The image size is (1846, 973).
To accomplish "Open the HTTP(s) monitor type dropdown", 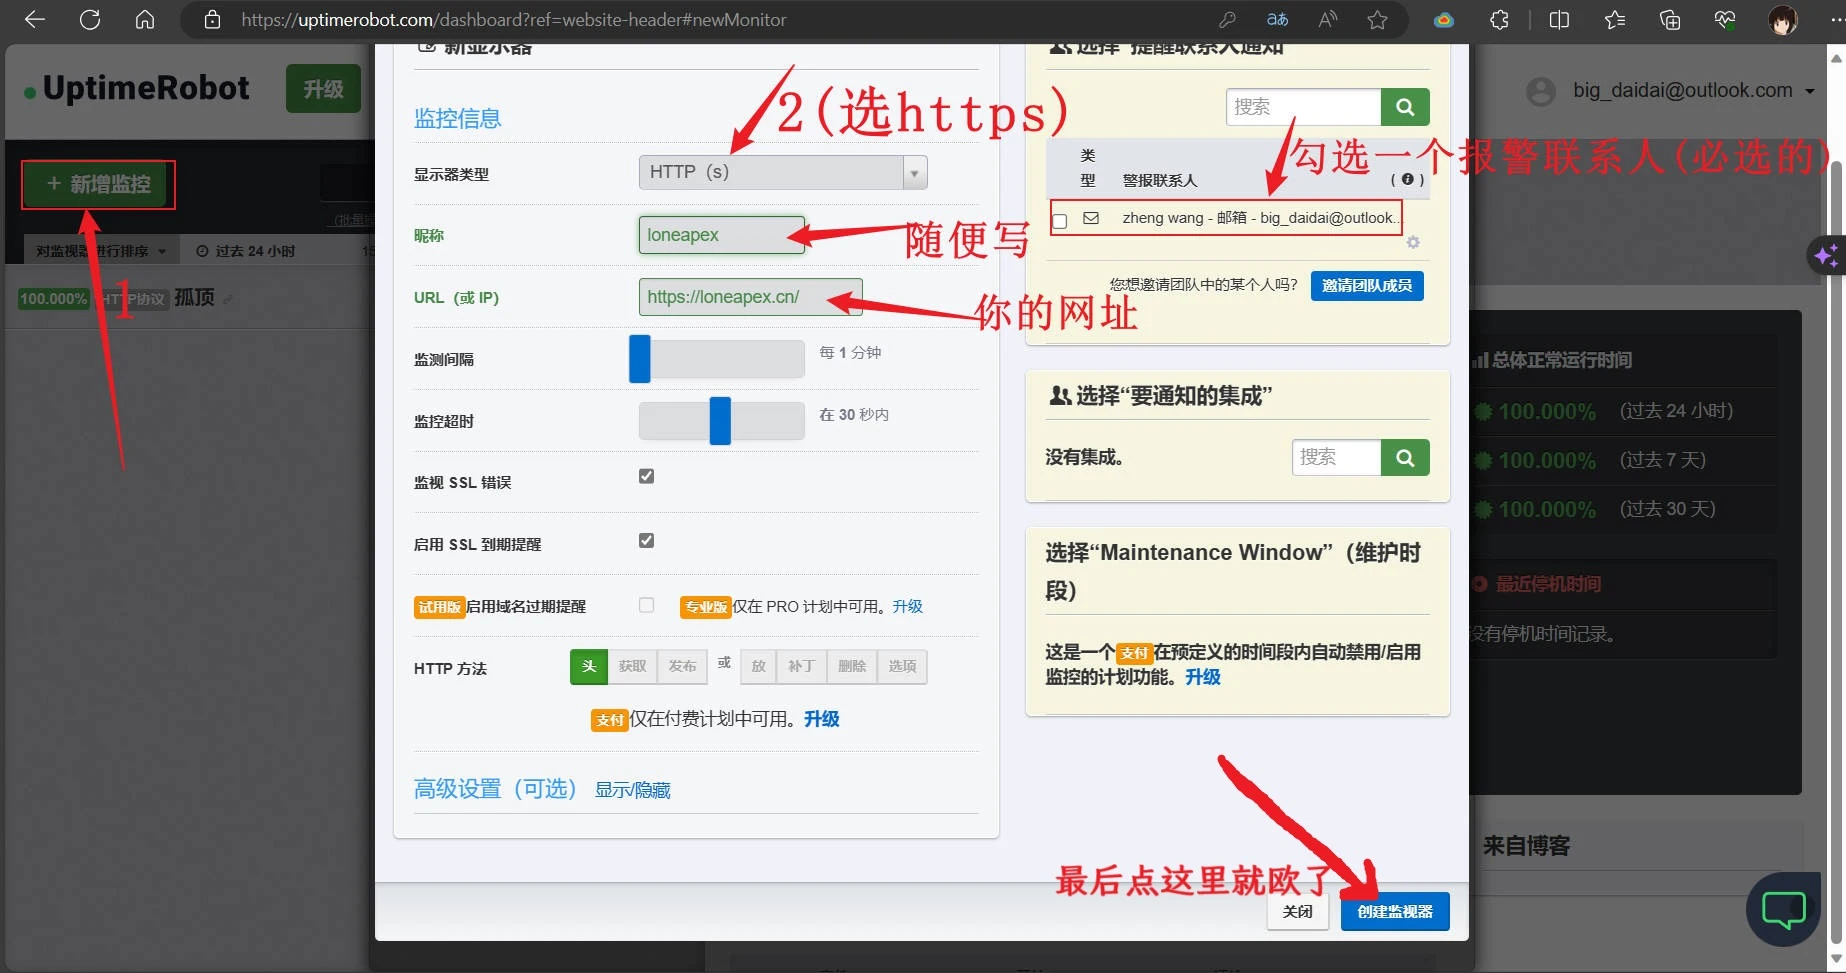I will (782, 173).
